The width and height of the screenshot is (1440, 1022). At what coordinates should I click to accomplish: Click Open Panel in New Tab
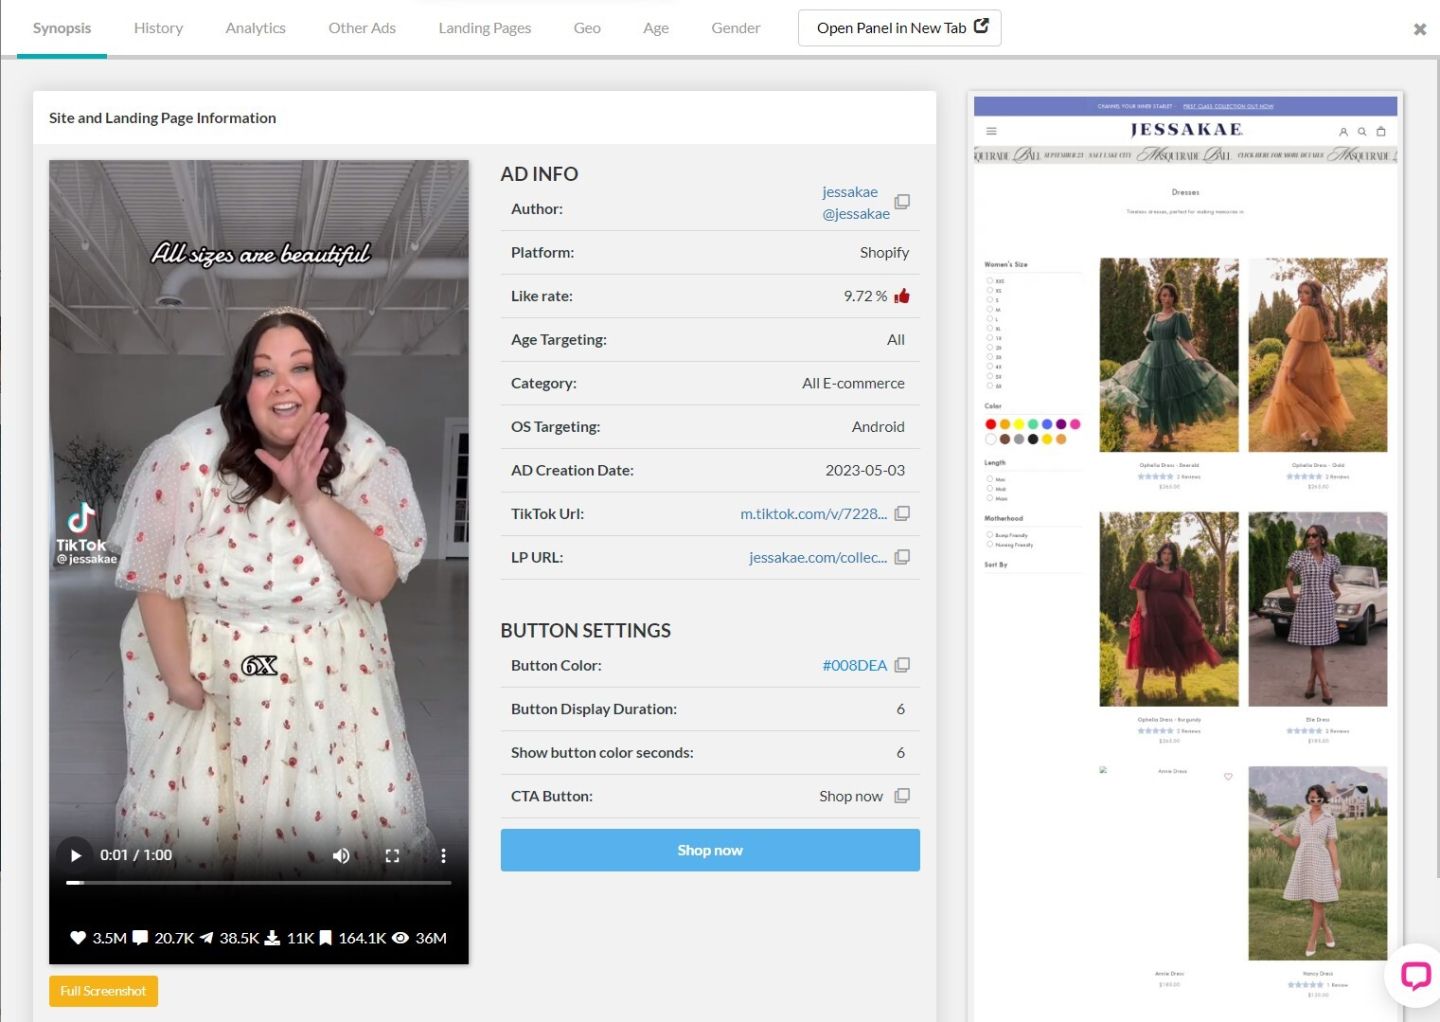click(900, 28)
